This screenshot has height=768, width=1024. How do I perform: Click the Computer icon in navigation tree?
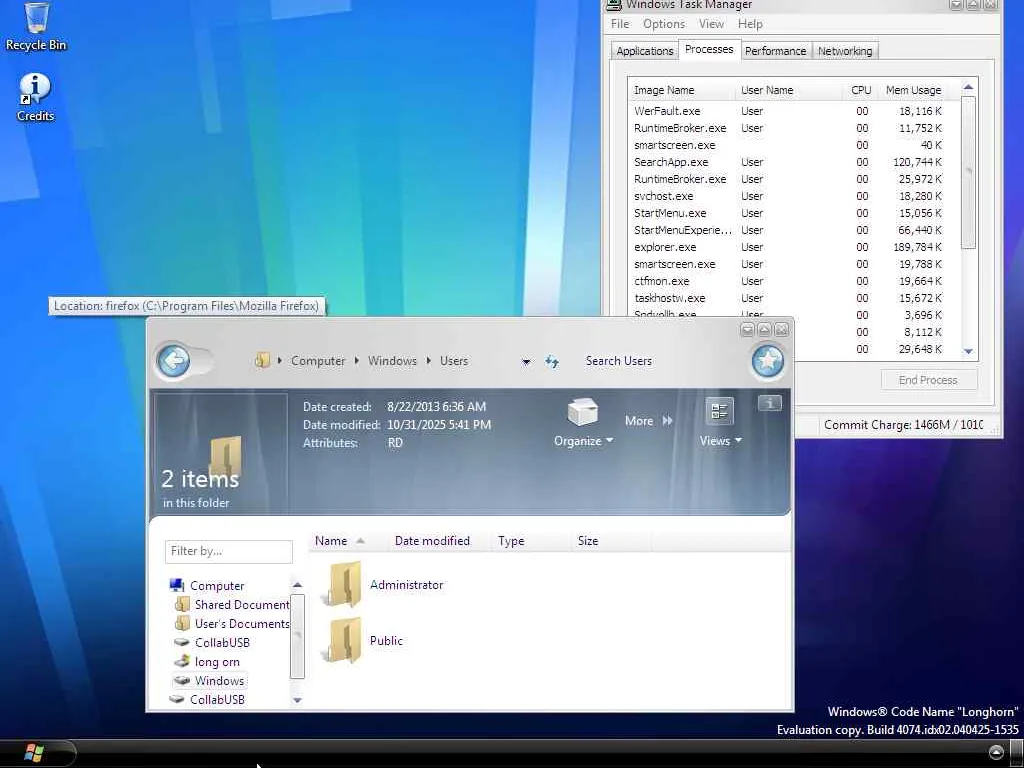pos(176,585)
